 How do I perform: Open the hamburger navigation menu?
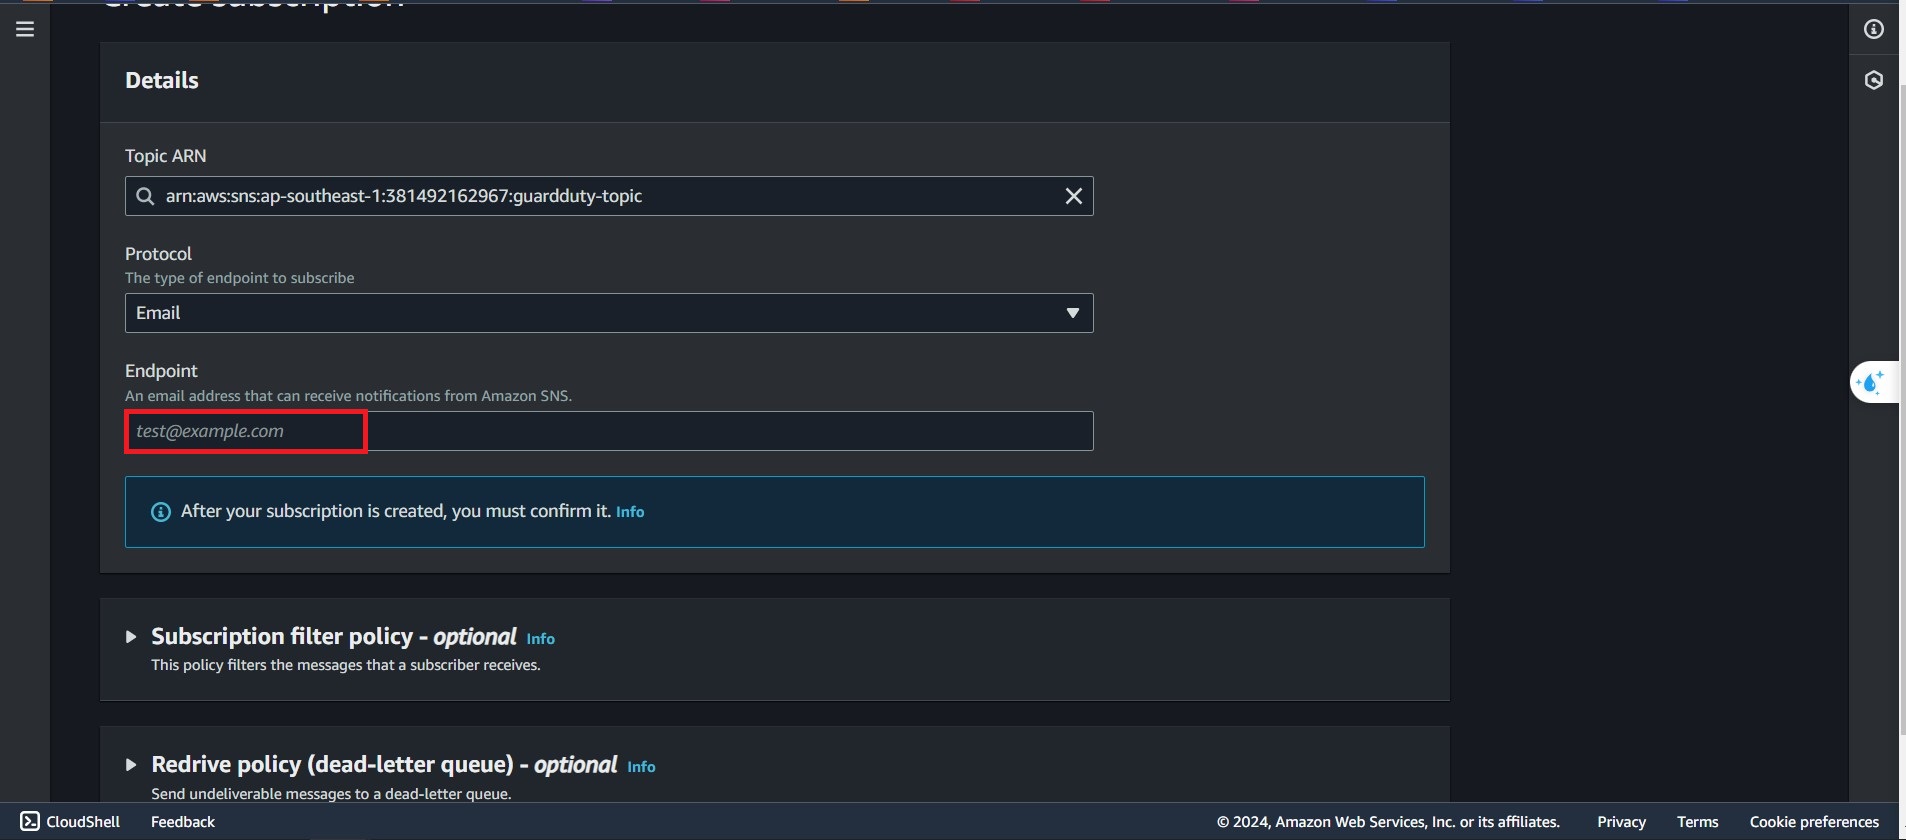pyautogui.click(x=25, y=29)
